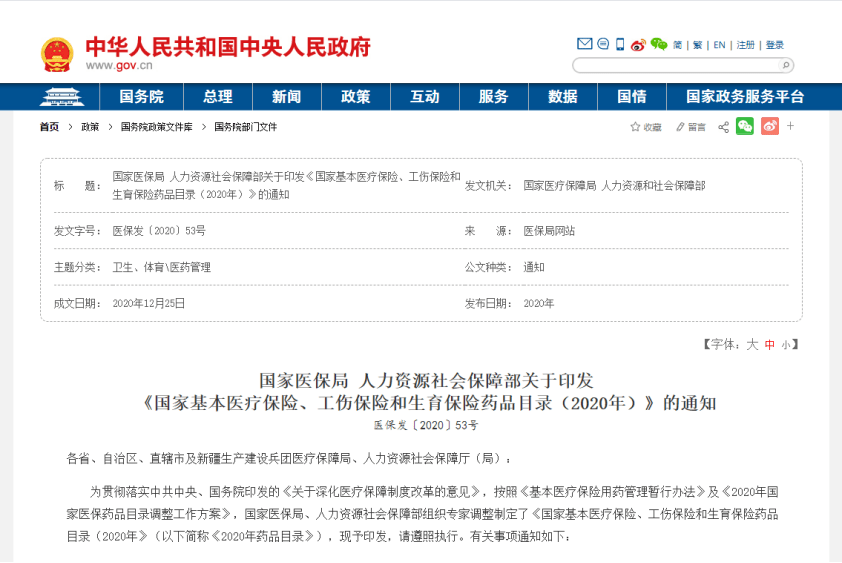Go to 国务院政策文件库 in breadcrumb
The height and width of the screenshot is (563, 842).
click(156, 127)
